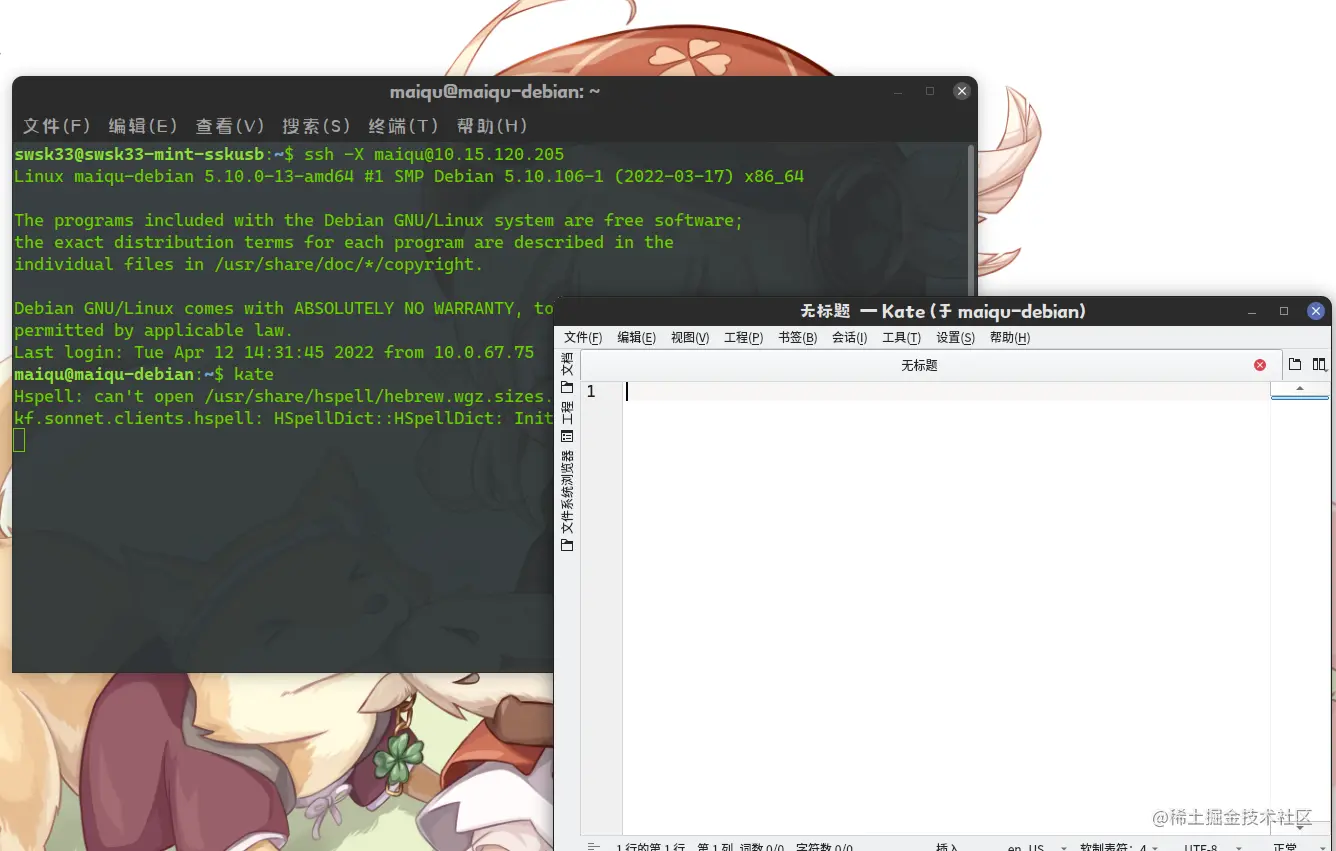This screenshot has height=851, width=1336.
Task: Open the en_US language dropdown
Action: tap(1036, 847)
